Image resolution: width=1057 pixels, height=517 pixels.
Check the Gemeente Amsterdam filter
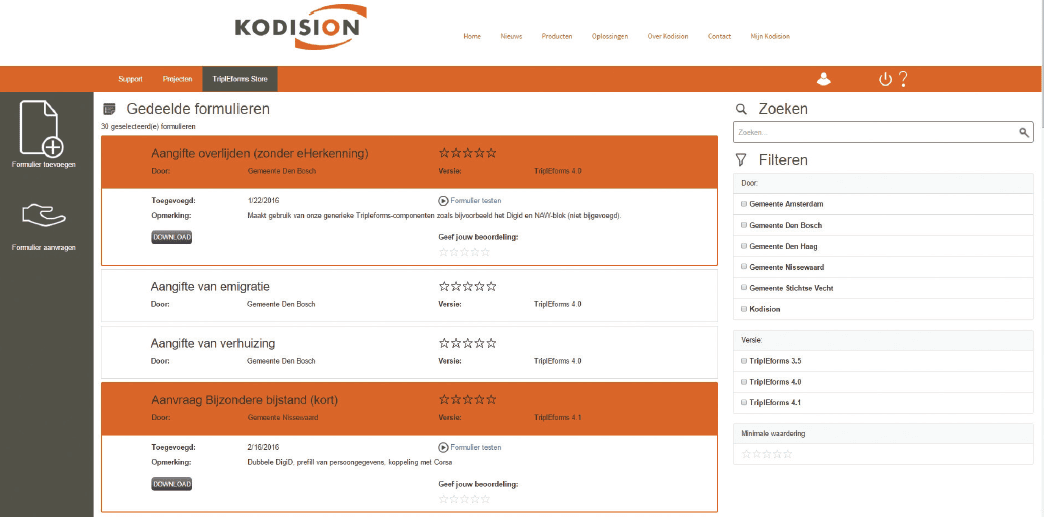pos(744,204)
